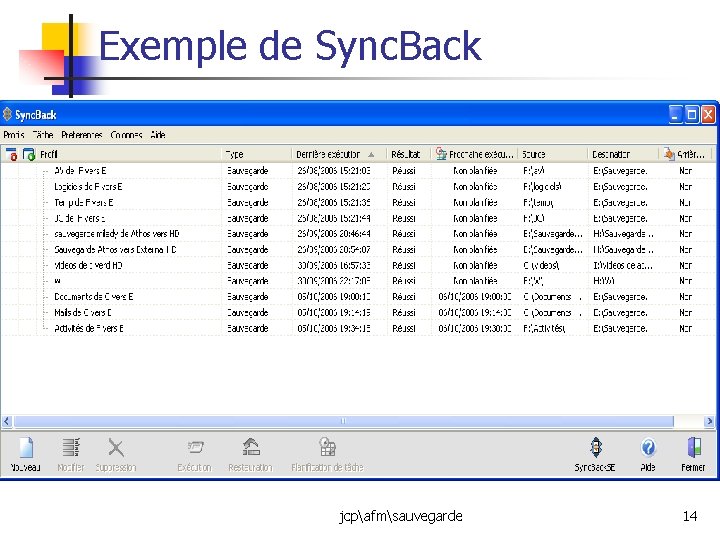Click scrollbar left arrow
This screenshot has height=540, width=720.
7,421
